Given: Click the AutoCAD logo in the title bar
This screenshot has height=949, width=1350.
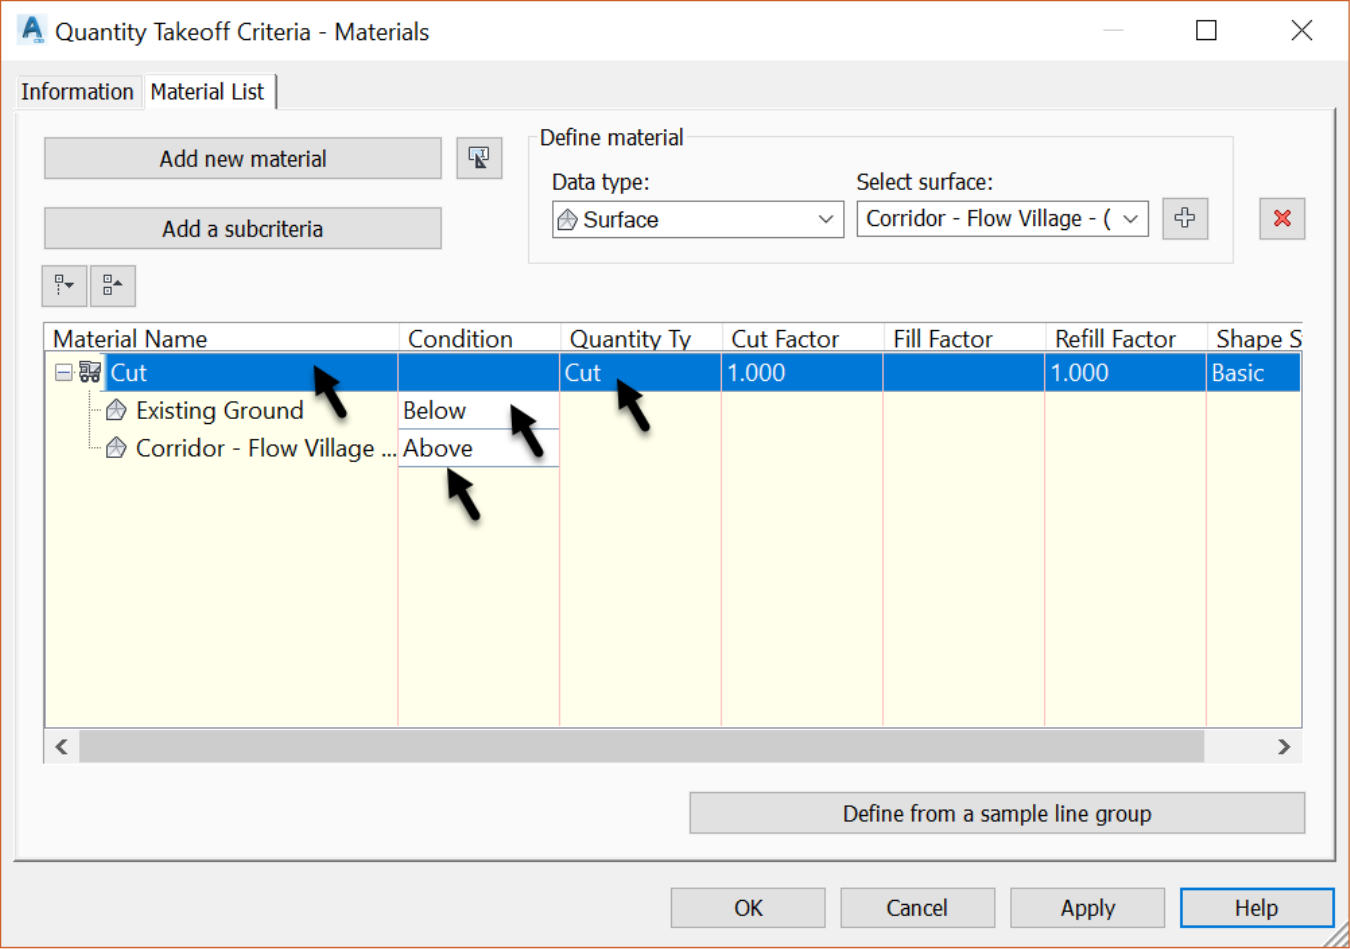Looking at the screenshot, I should pyautogui.click(x=33, y=30).
